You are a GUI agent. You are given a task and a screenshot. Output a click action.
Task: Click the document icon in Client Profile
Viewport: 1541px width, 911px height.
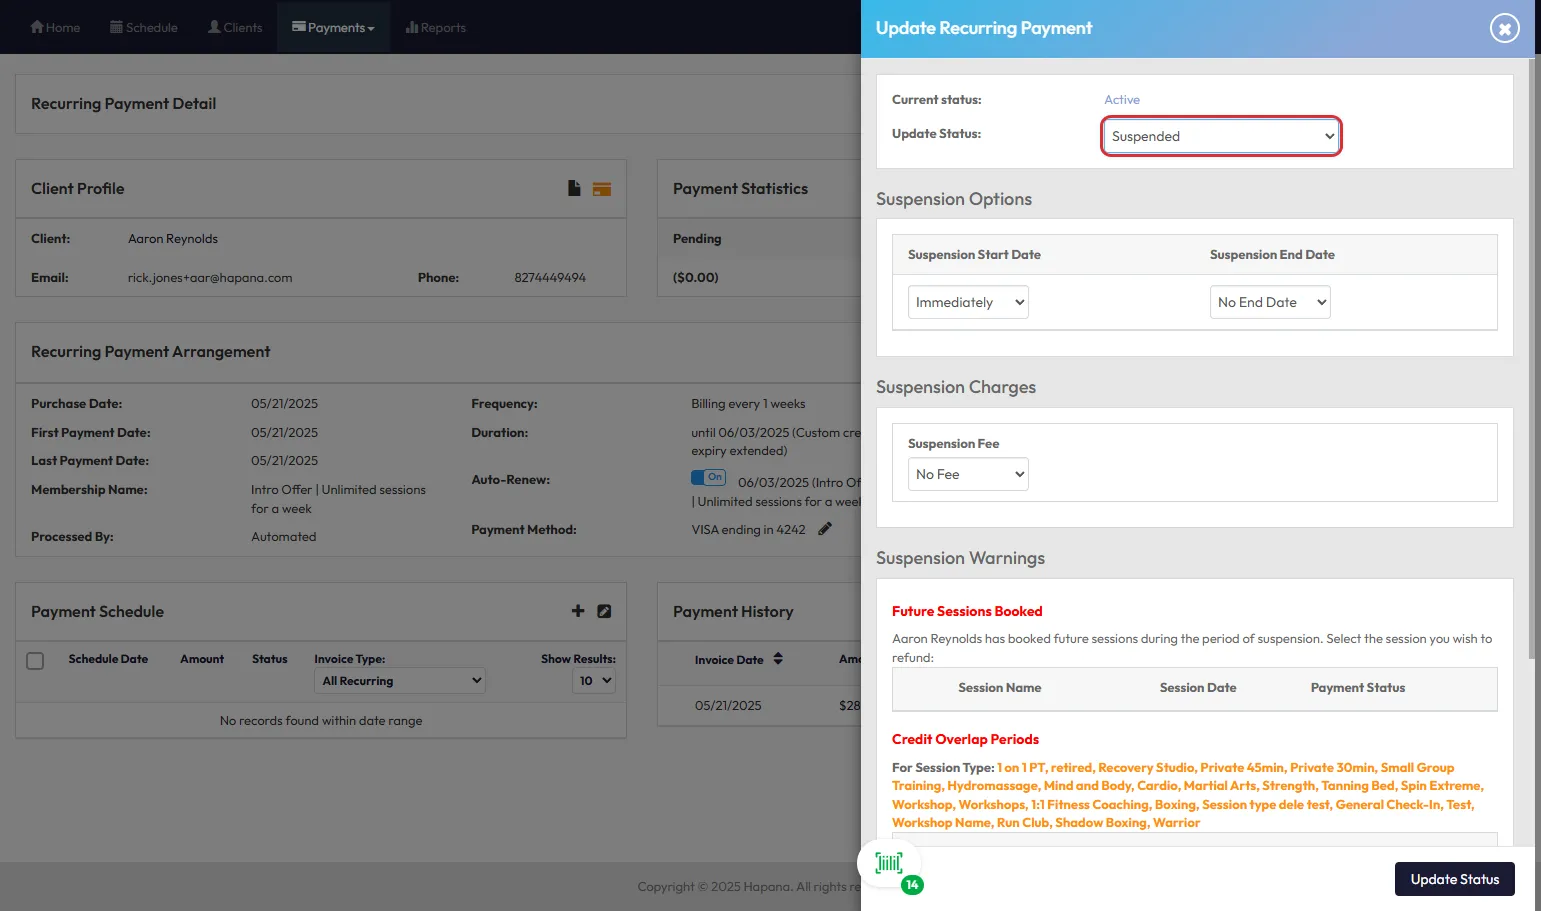[574, 188]
